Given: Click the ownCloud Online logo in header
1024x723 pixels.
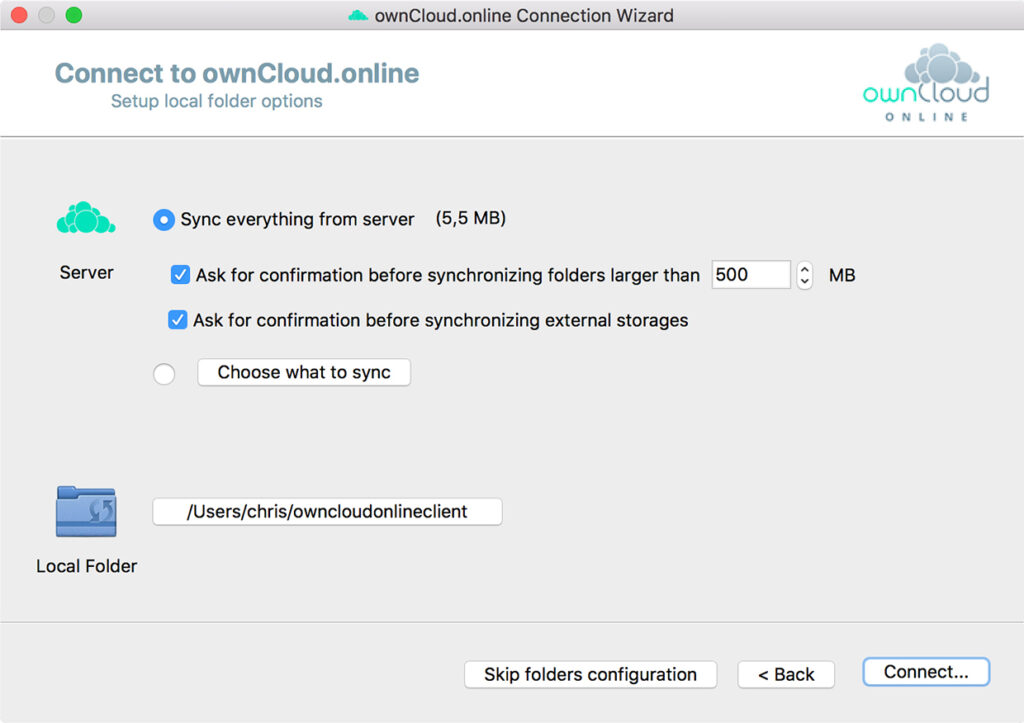Looking at the screenshot, I should pos(926,84).
